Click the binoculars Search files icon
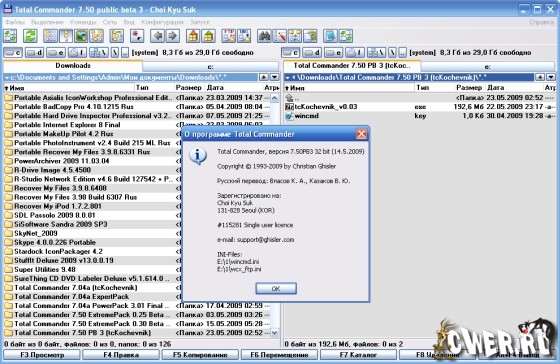This screenshot has height=364, width=560. coord(264,36)
